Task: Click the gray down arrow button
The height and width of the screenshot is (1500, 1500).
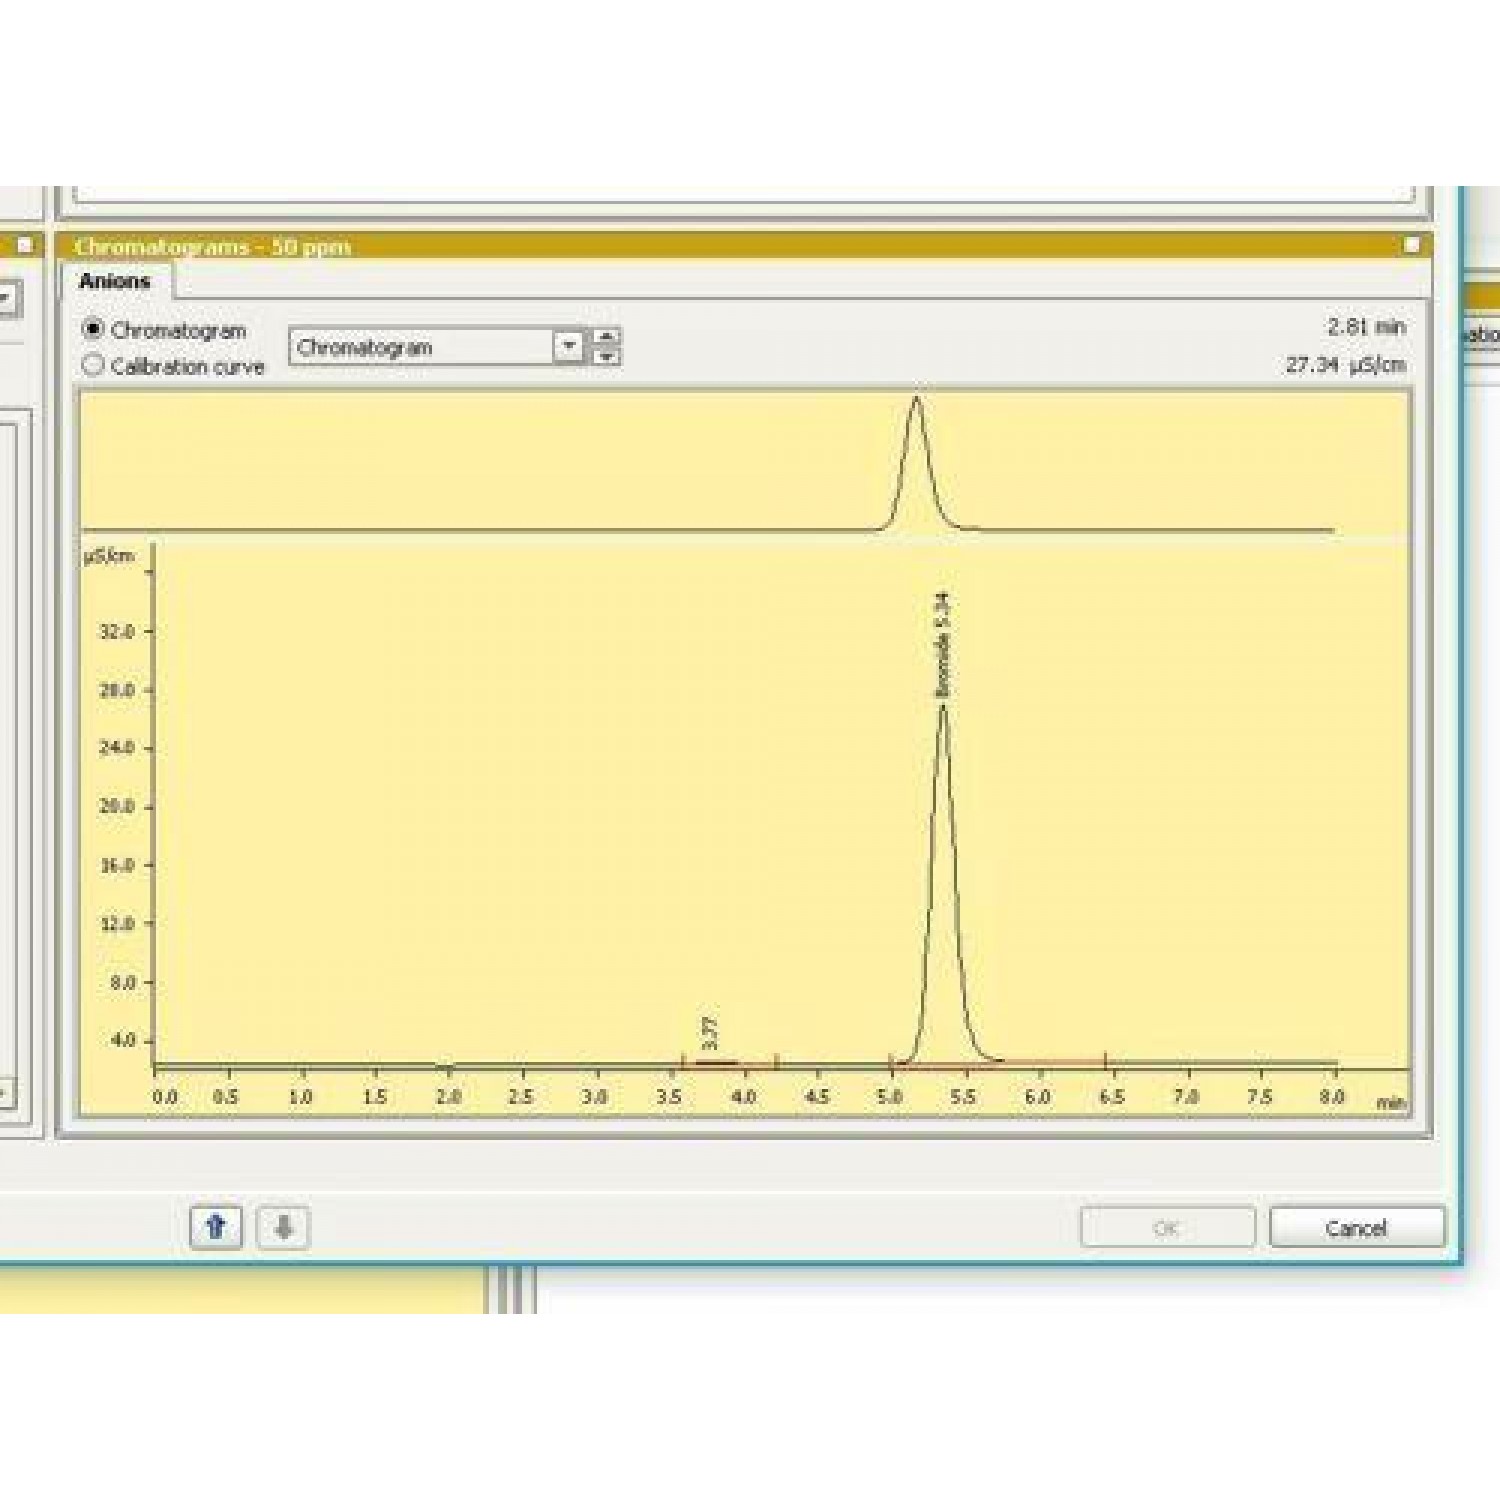Action: coord(283,1227)
